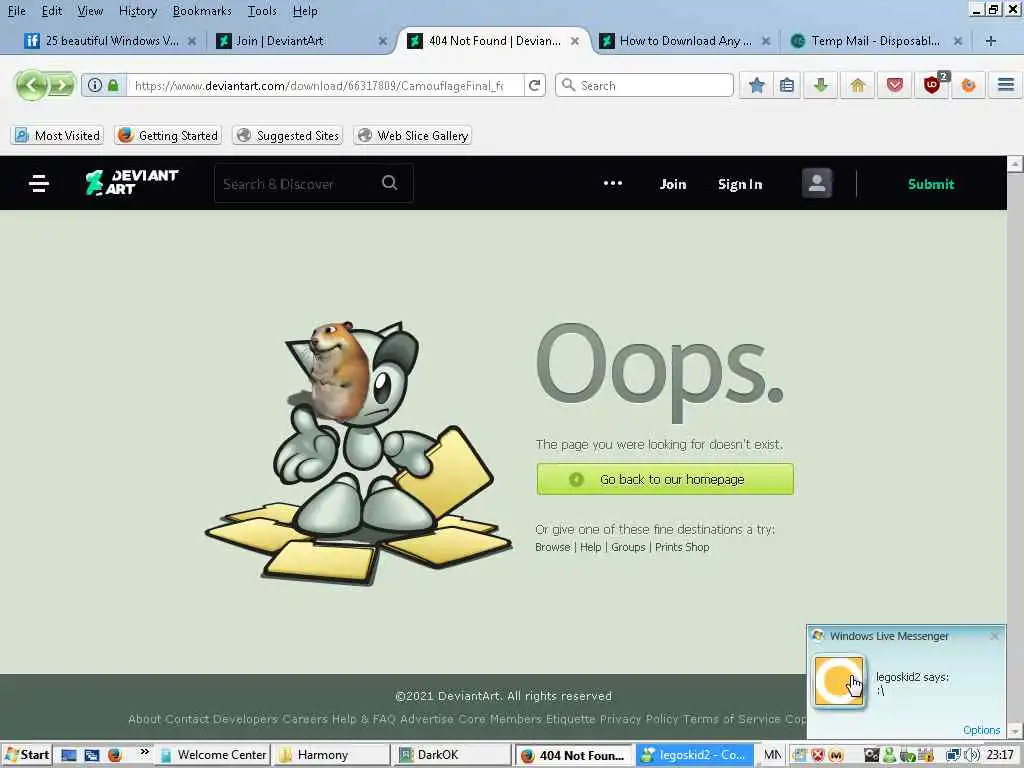Open the Help menu
The image size is (1024, 768).
pos(305,10)
